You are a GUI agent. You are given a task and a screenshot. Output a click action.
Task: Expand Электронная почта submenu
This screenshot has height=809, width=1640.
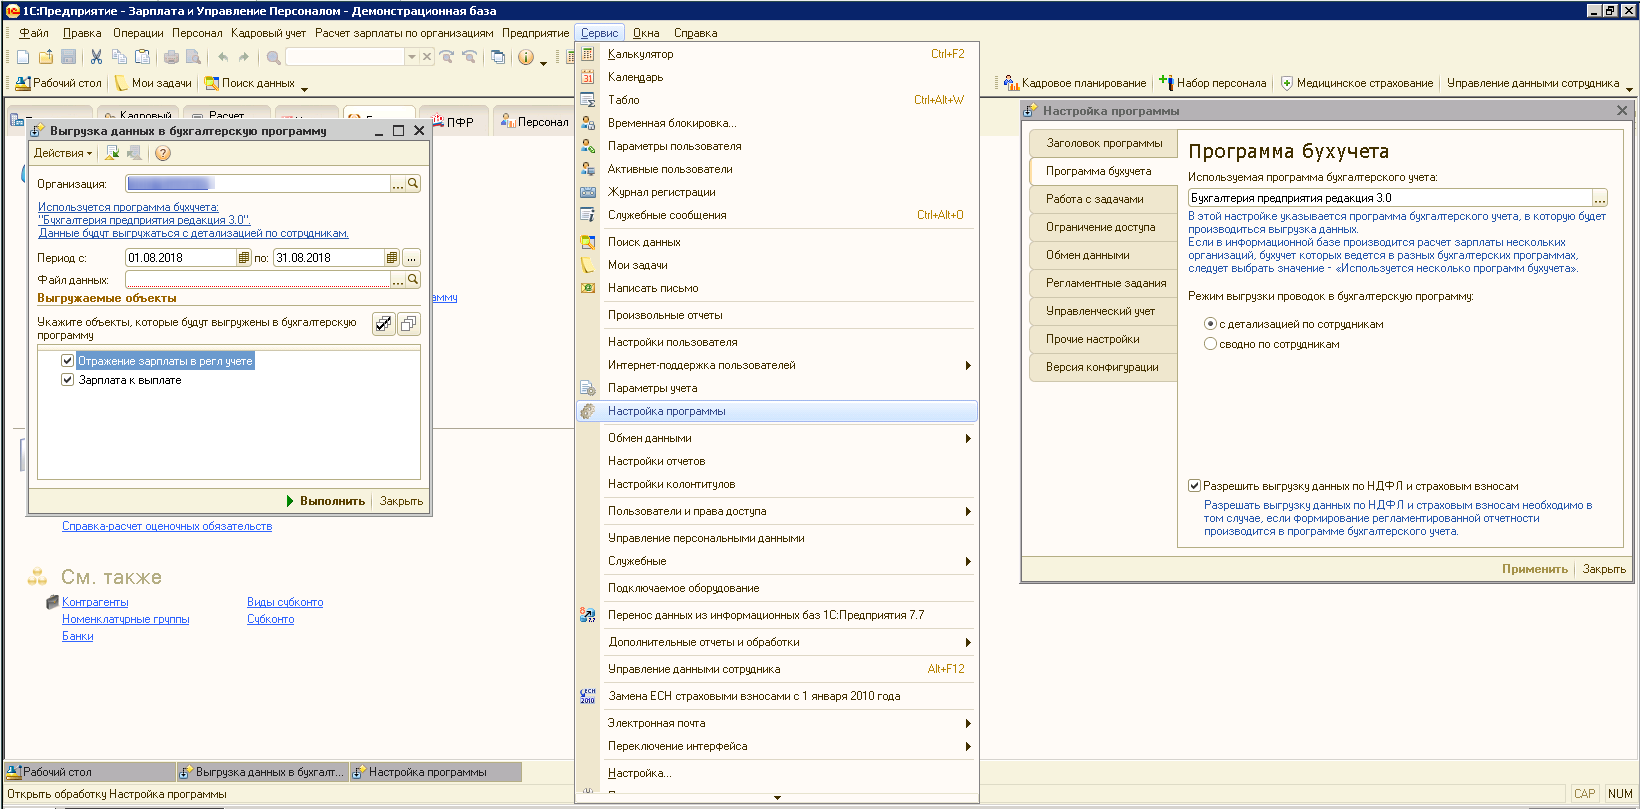coord(776,723)
